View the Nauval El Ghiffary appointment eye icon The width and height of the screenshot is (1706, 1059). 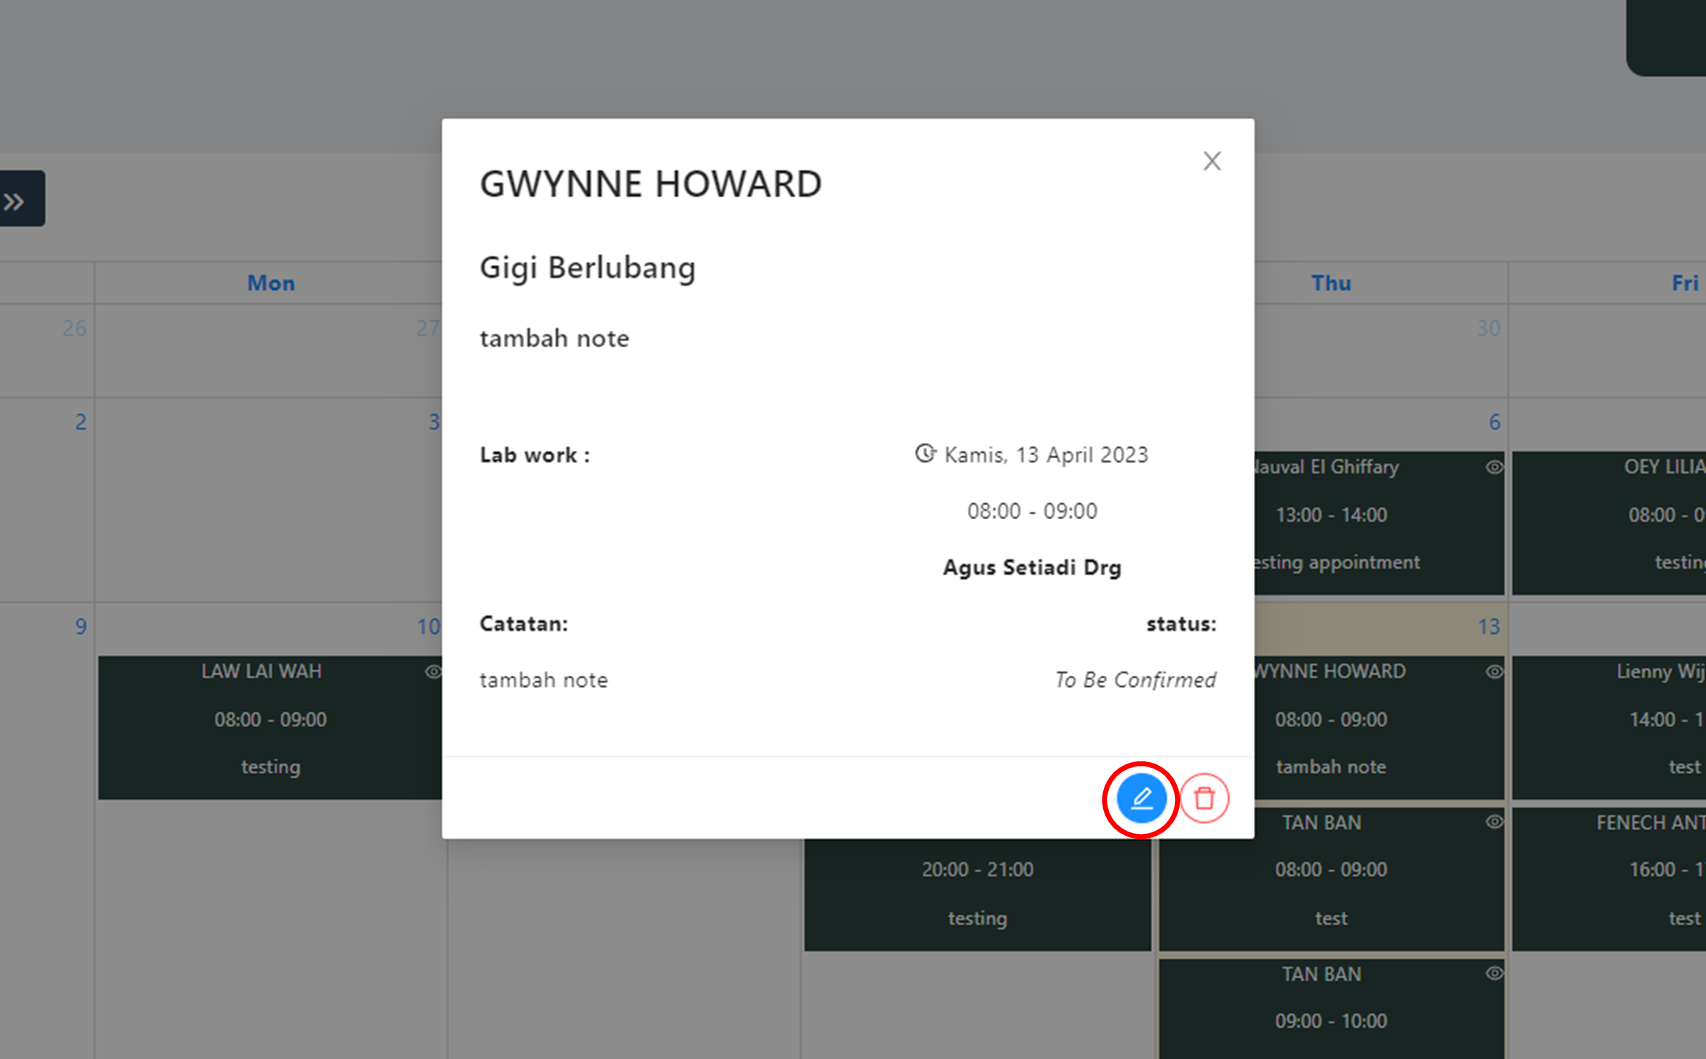point(1494,467)
